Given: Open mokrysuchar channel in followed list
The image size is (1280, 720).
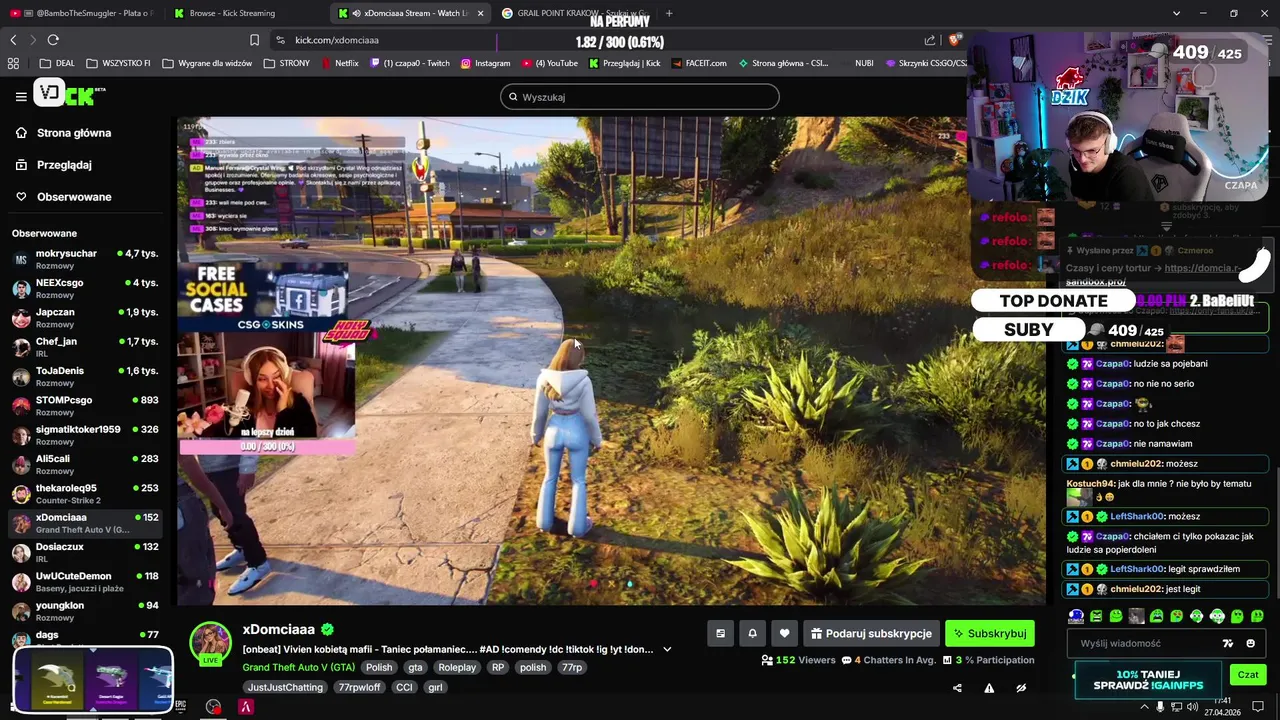Looking at the screenshot, I should (85, 259).
